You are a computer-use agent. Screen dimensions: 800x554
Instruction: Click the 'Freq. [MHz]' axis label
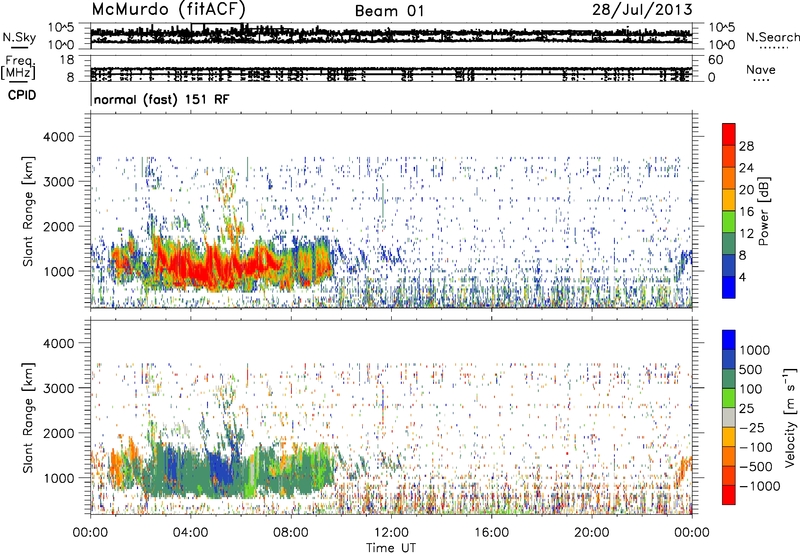[19, 67]
